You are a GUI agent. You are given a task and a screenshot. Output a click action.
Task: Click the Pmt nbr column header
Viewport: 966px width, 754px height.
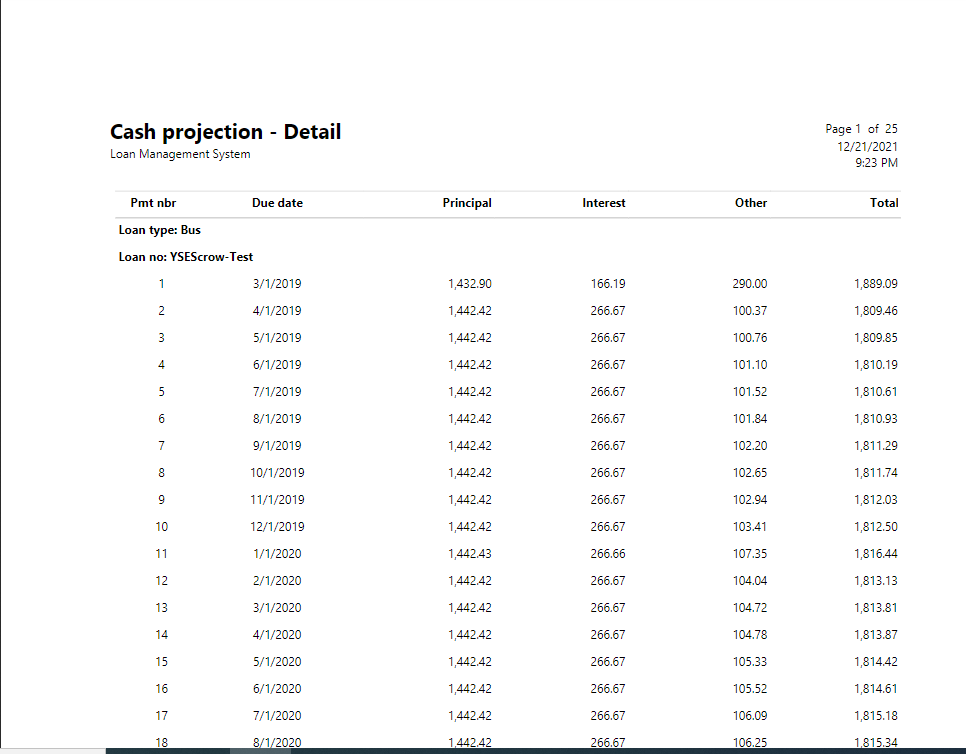153,202
